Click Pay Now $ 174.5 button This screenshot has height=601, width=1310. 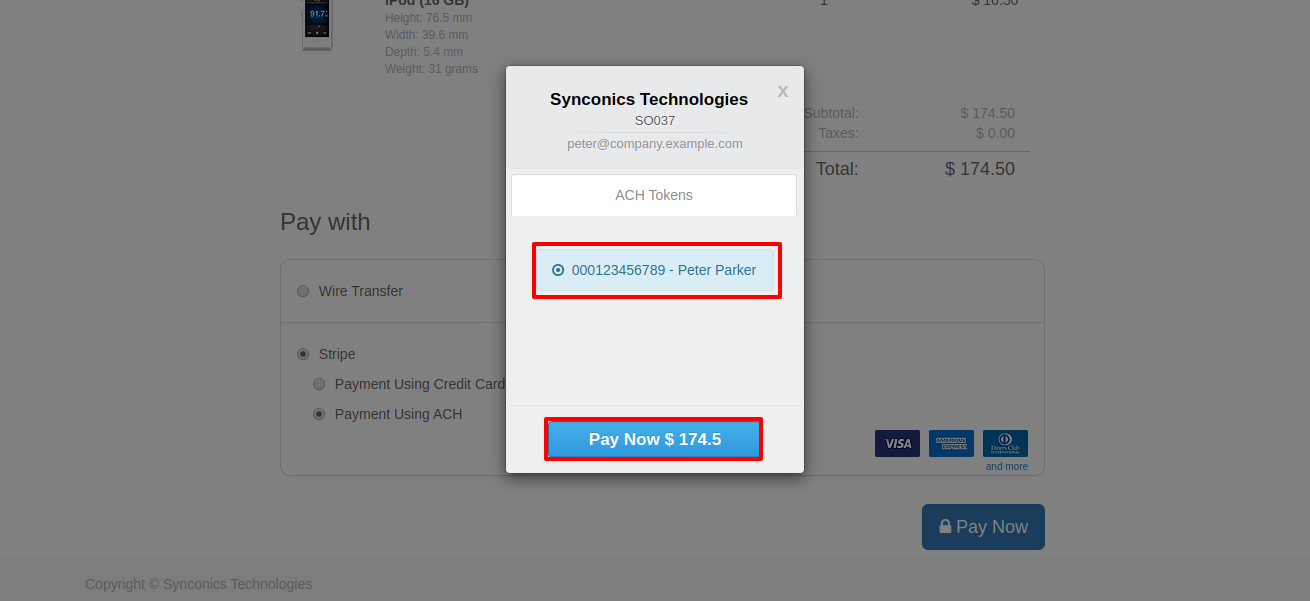click(654, 439)
